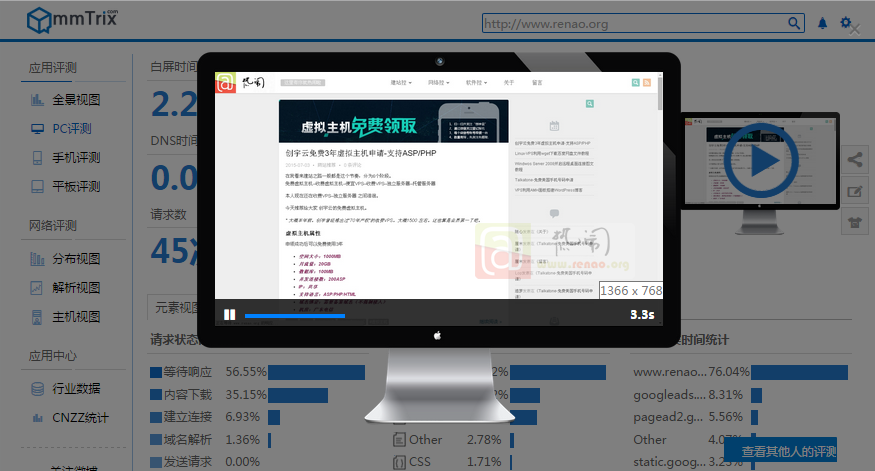The width and height of the screenshot is (875, 471).
Task: Click the red @ logo in the video
Action: point(225,83)
